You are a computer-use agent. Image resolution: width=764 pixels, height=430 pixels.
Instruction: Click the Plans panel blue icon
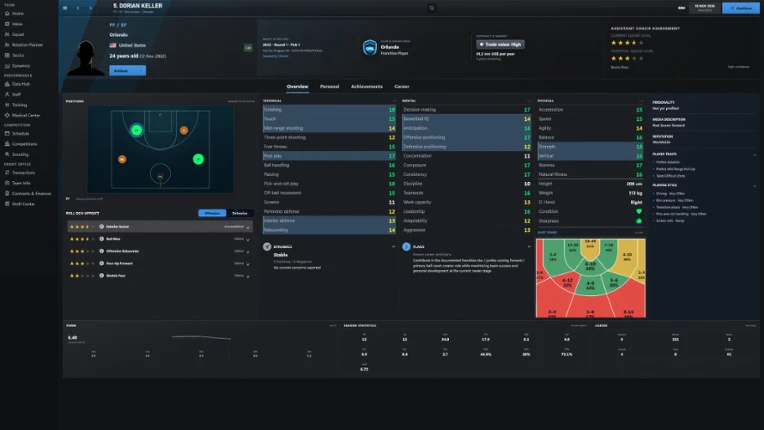(406, 247)
